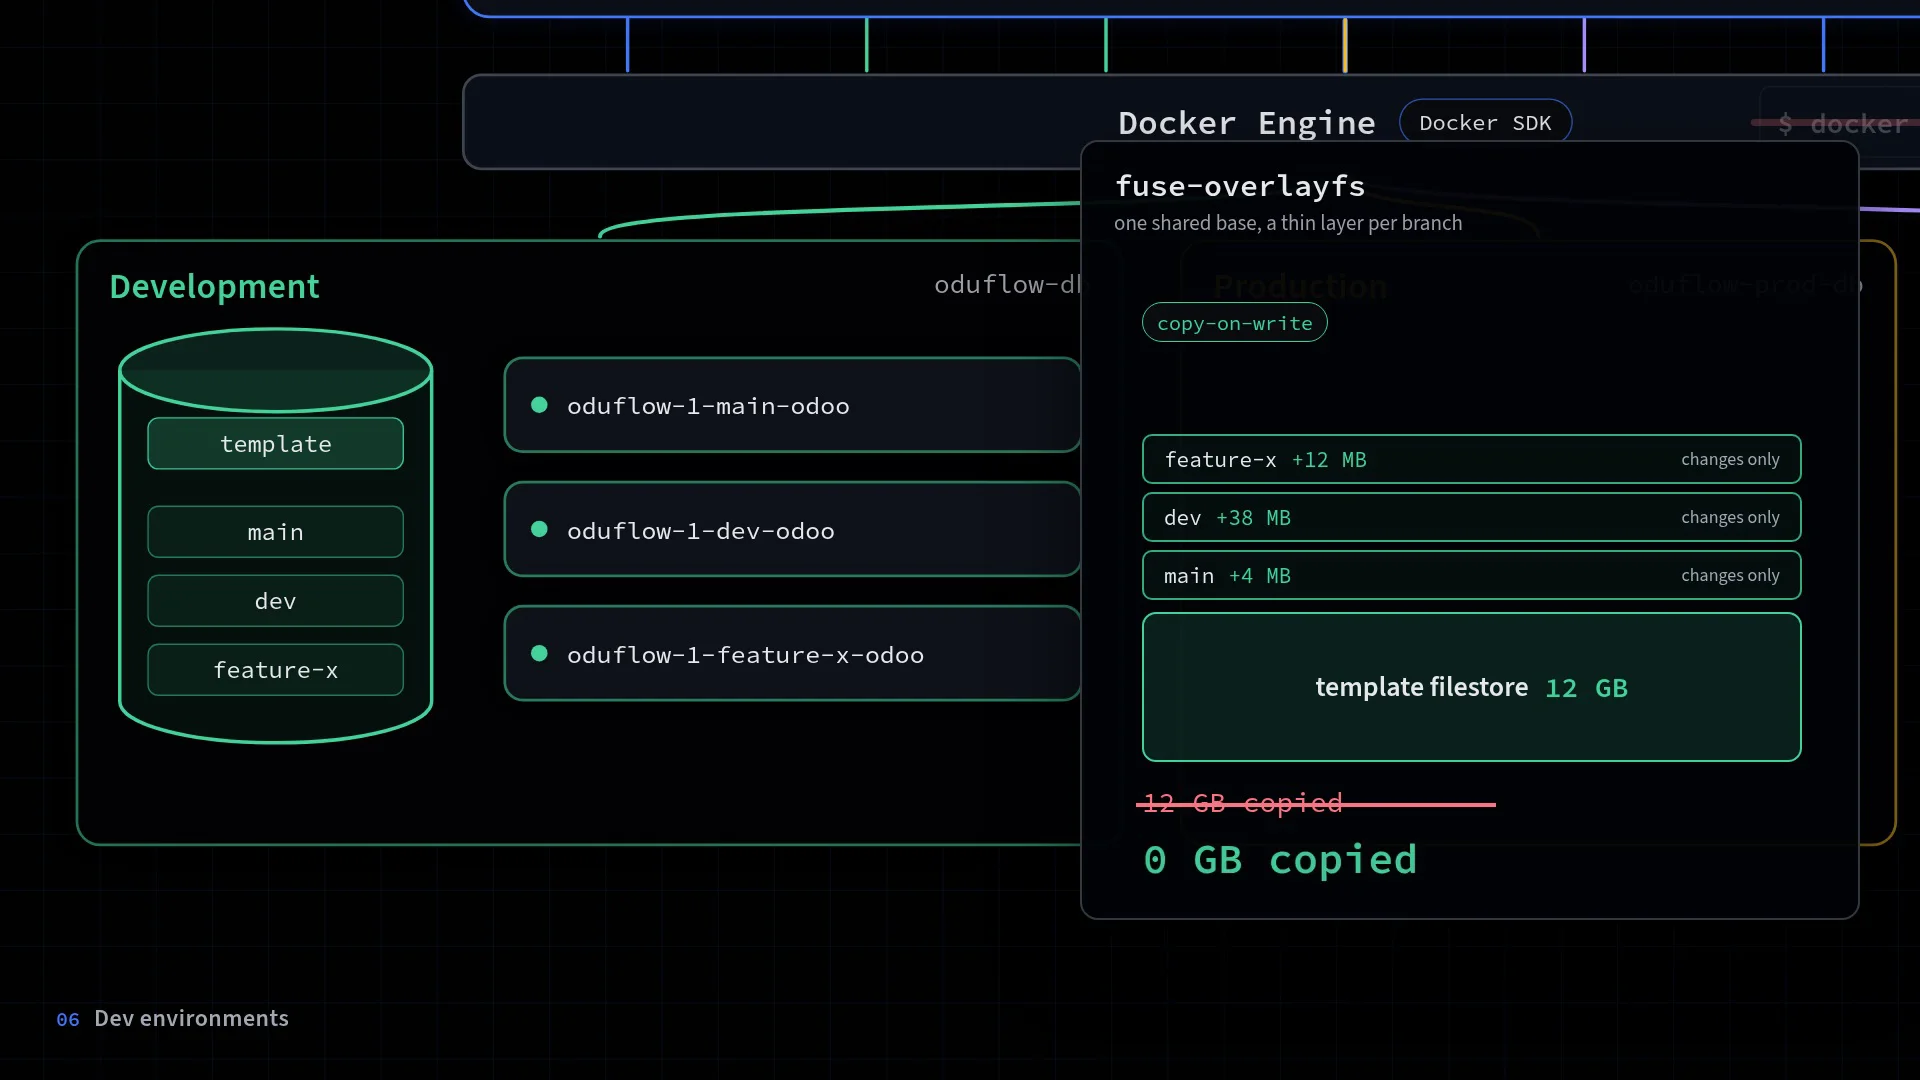
Task: Click the Docker SDK pill badge
Action: click(1485, 123)
